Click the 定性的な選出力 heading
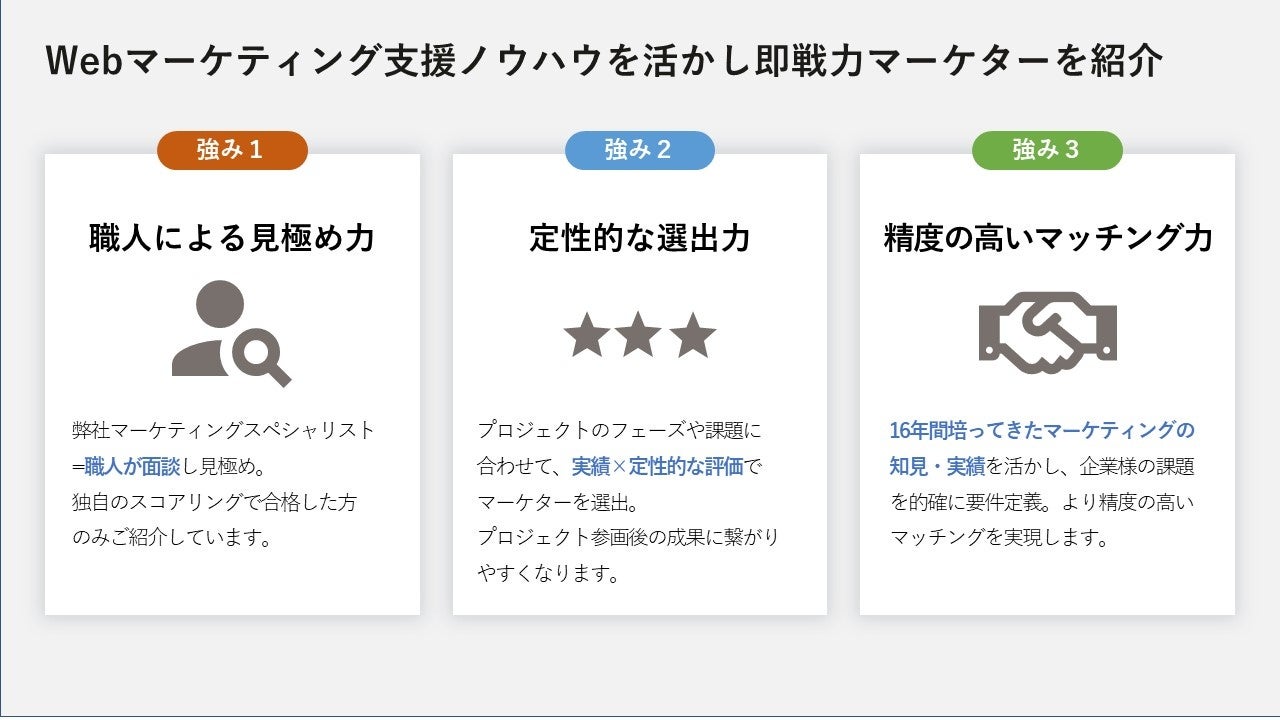This screenshot has height=720, width=1280. pyautogui.click(x=640, y=239)
